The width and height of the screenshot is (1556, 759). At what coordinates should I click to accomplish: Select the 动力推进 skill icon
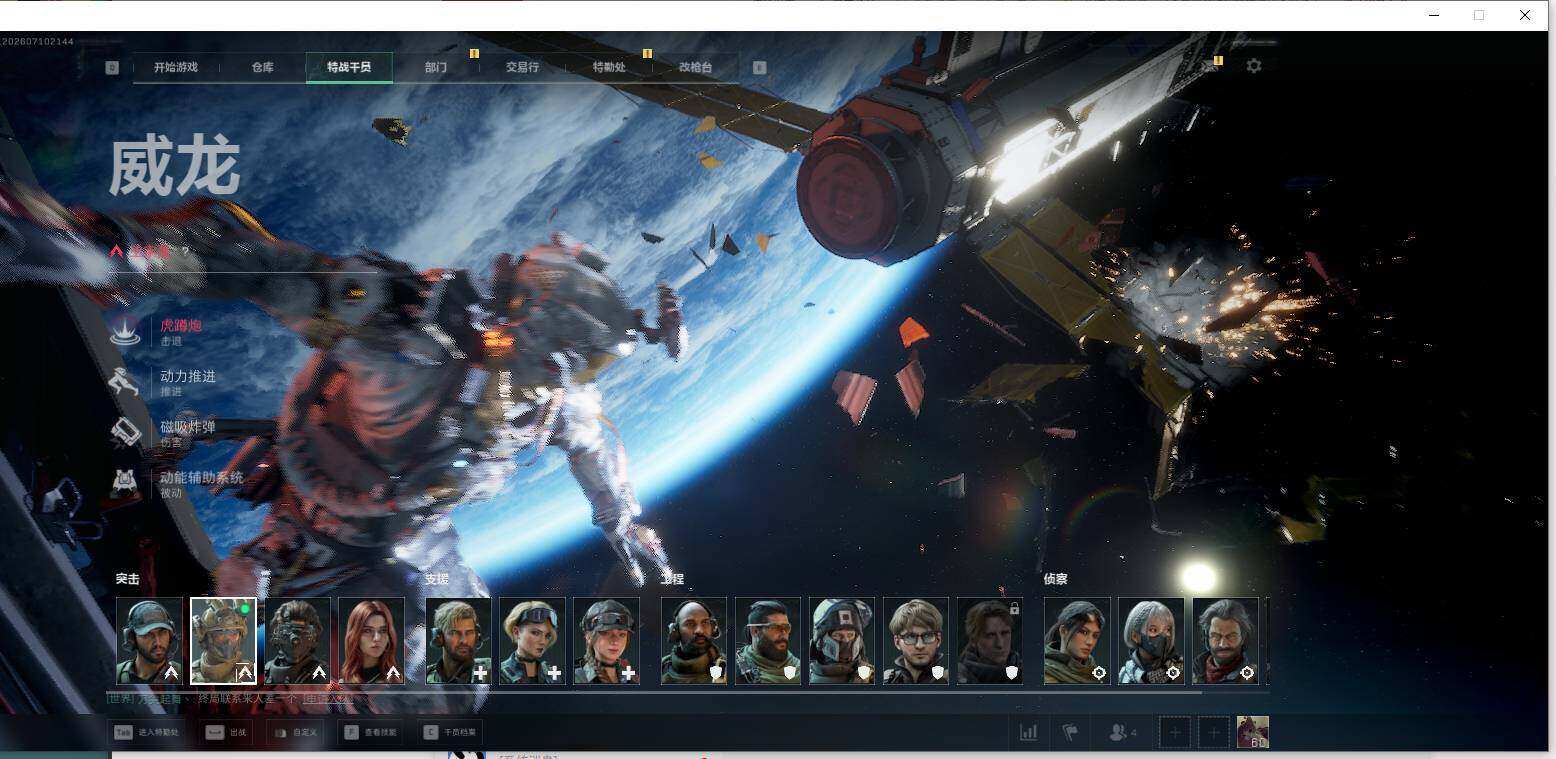125,382
